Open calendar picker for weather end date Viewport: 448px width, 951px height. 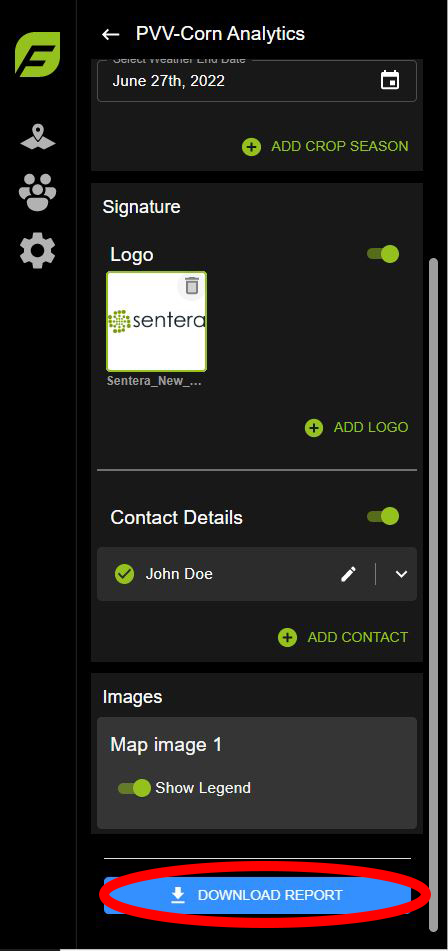point(390,80)
